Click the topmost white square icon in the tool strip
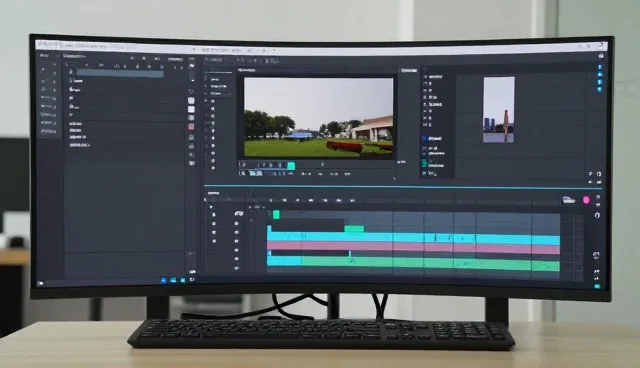The image size is (640, 368). point(191,100)
